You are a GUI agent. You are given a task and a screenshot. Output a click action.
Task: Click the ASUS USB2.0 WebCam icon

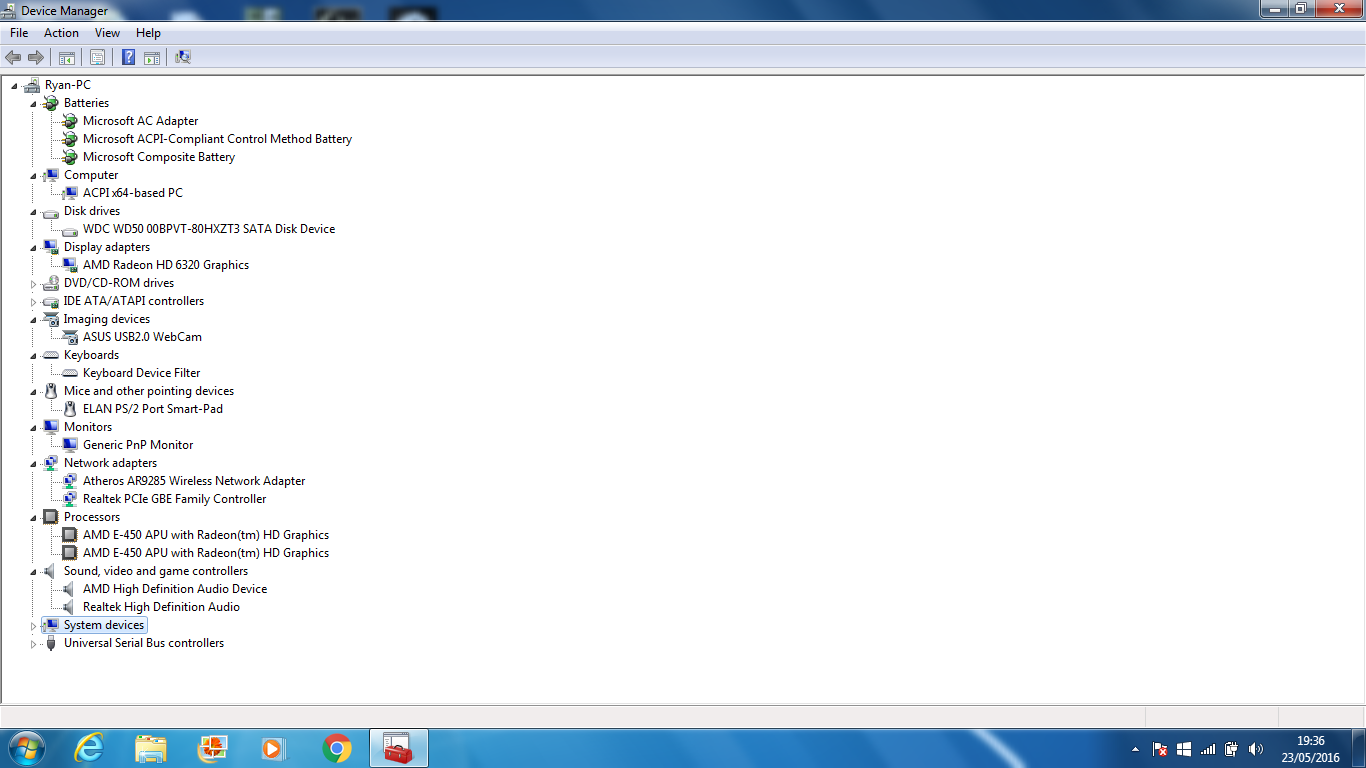click(x=69, y=337)
